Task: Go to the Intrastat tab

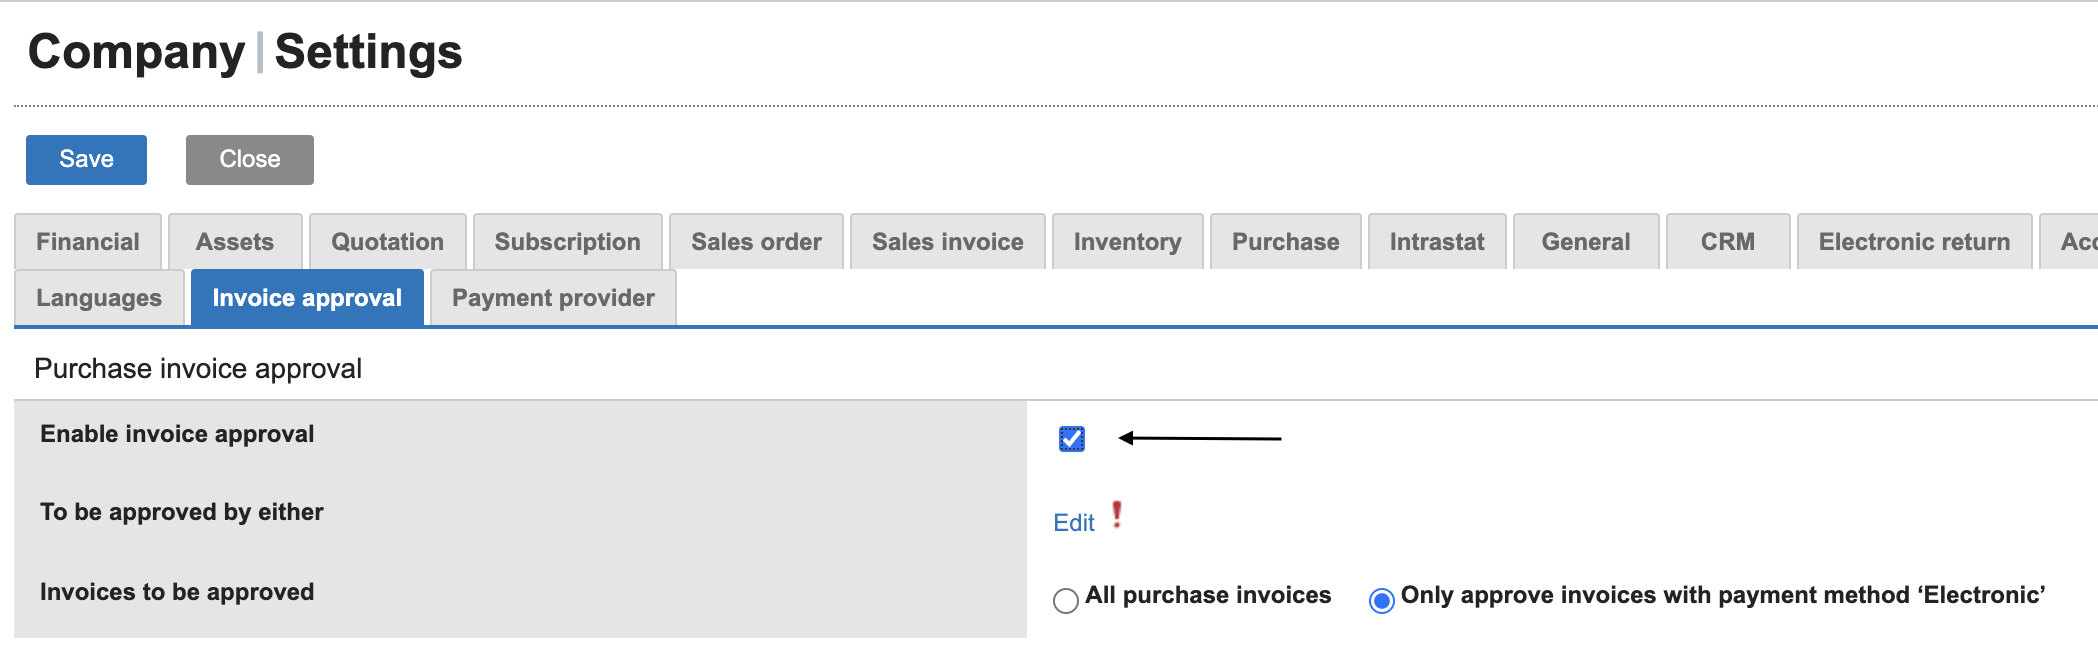Action: tap(1437, 242)
